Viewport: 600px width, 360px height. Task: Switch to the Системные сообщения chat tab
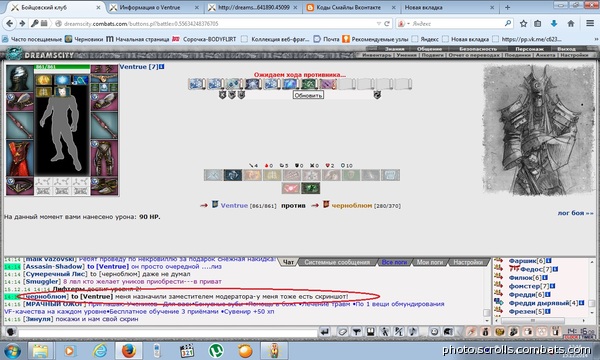(337, 262)
